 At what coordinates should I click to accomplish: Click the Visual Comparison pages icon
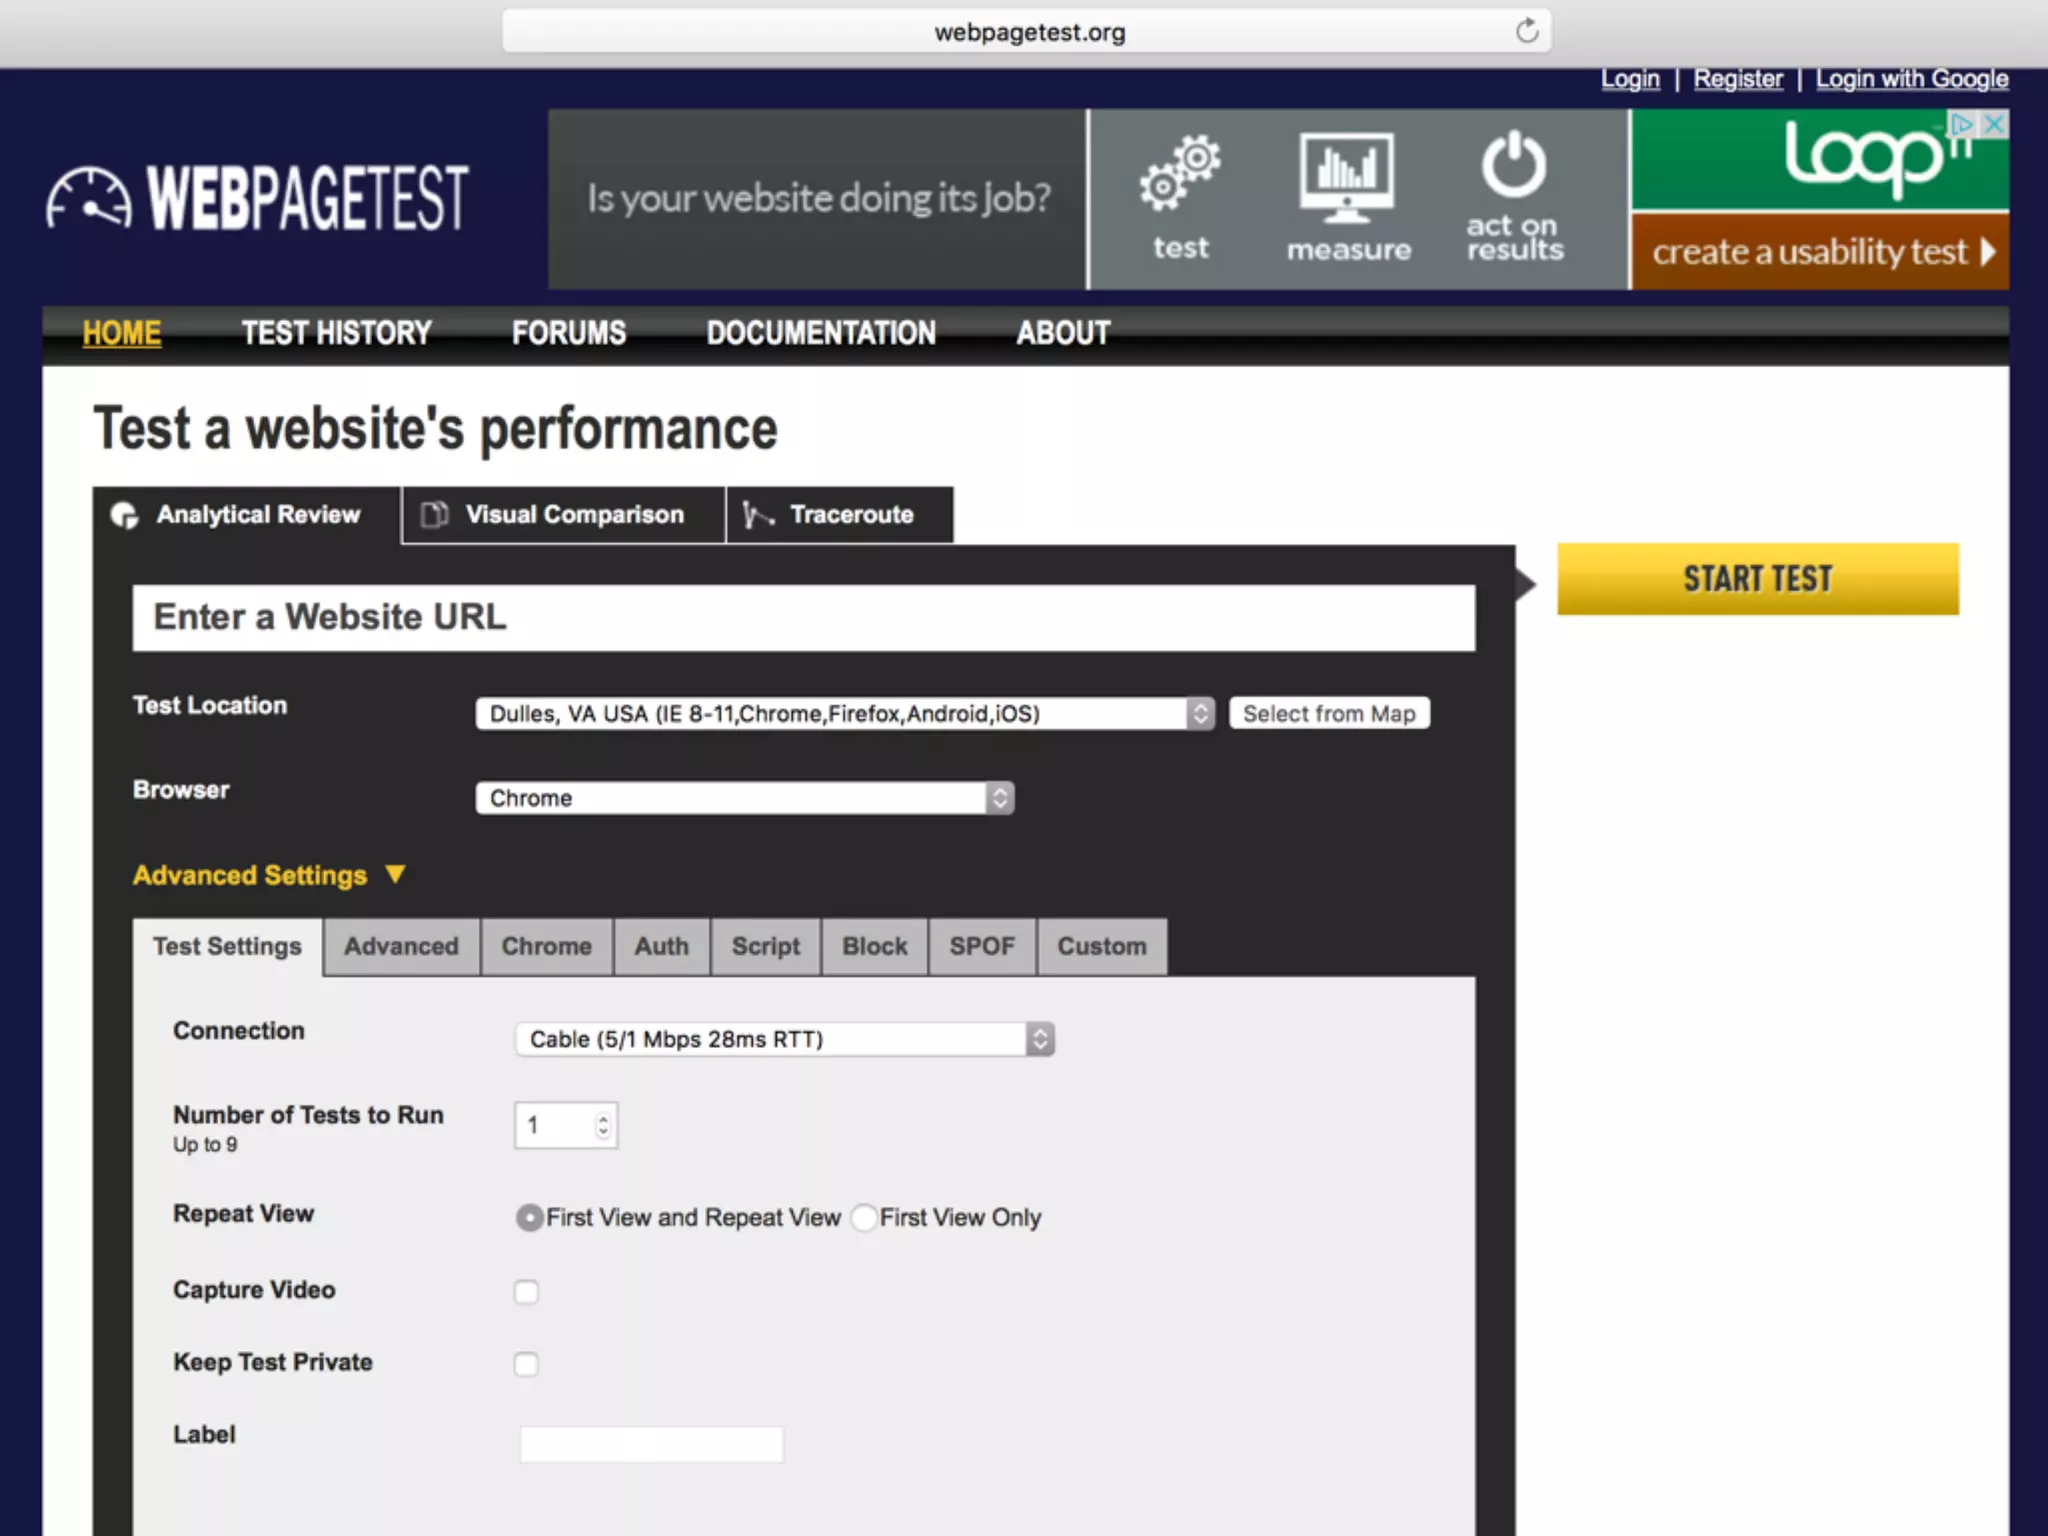434,514
